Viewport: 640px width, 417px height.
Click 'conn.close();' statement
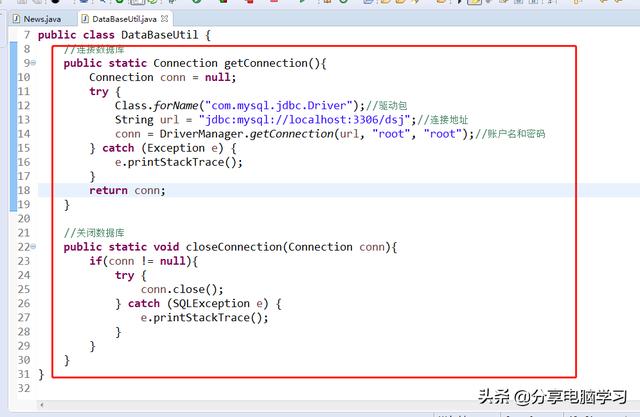click(x=182, y=289)
